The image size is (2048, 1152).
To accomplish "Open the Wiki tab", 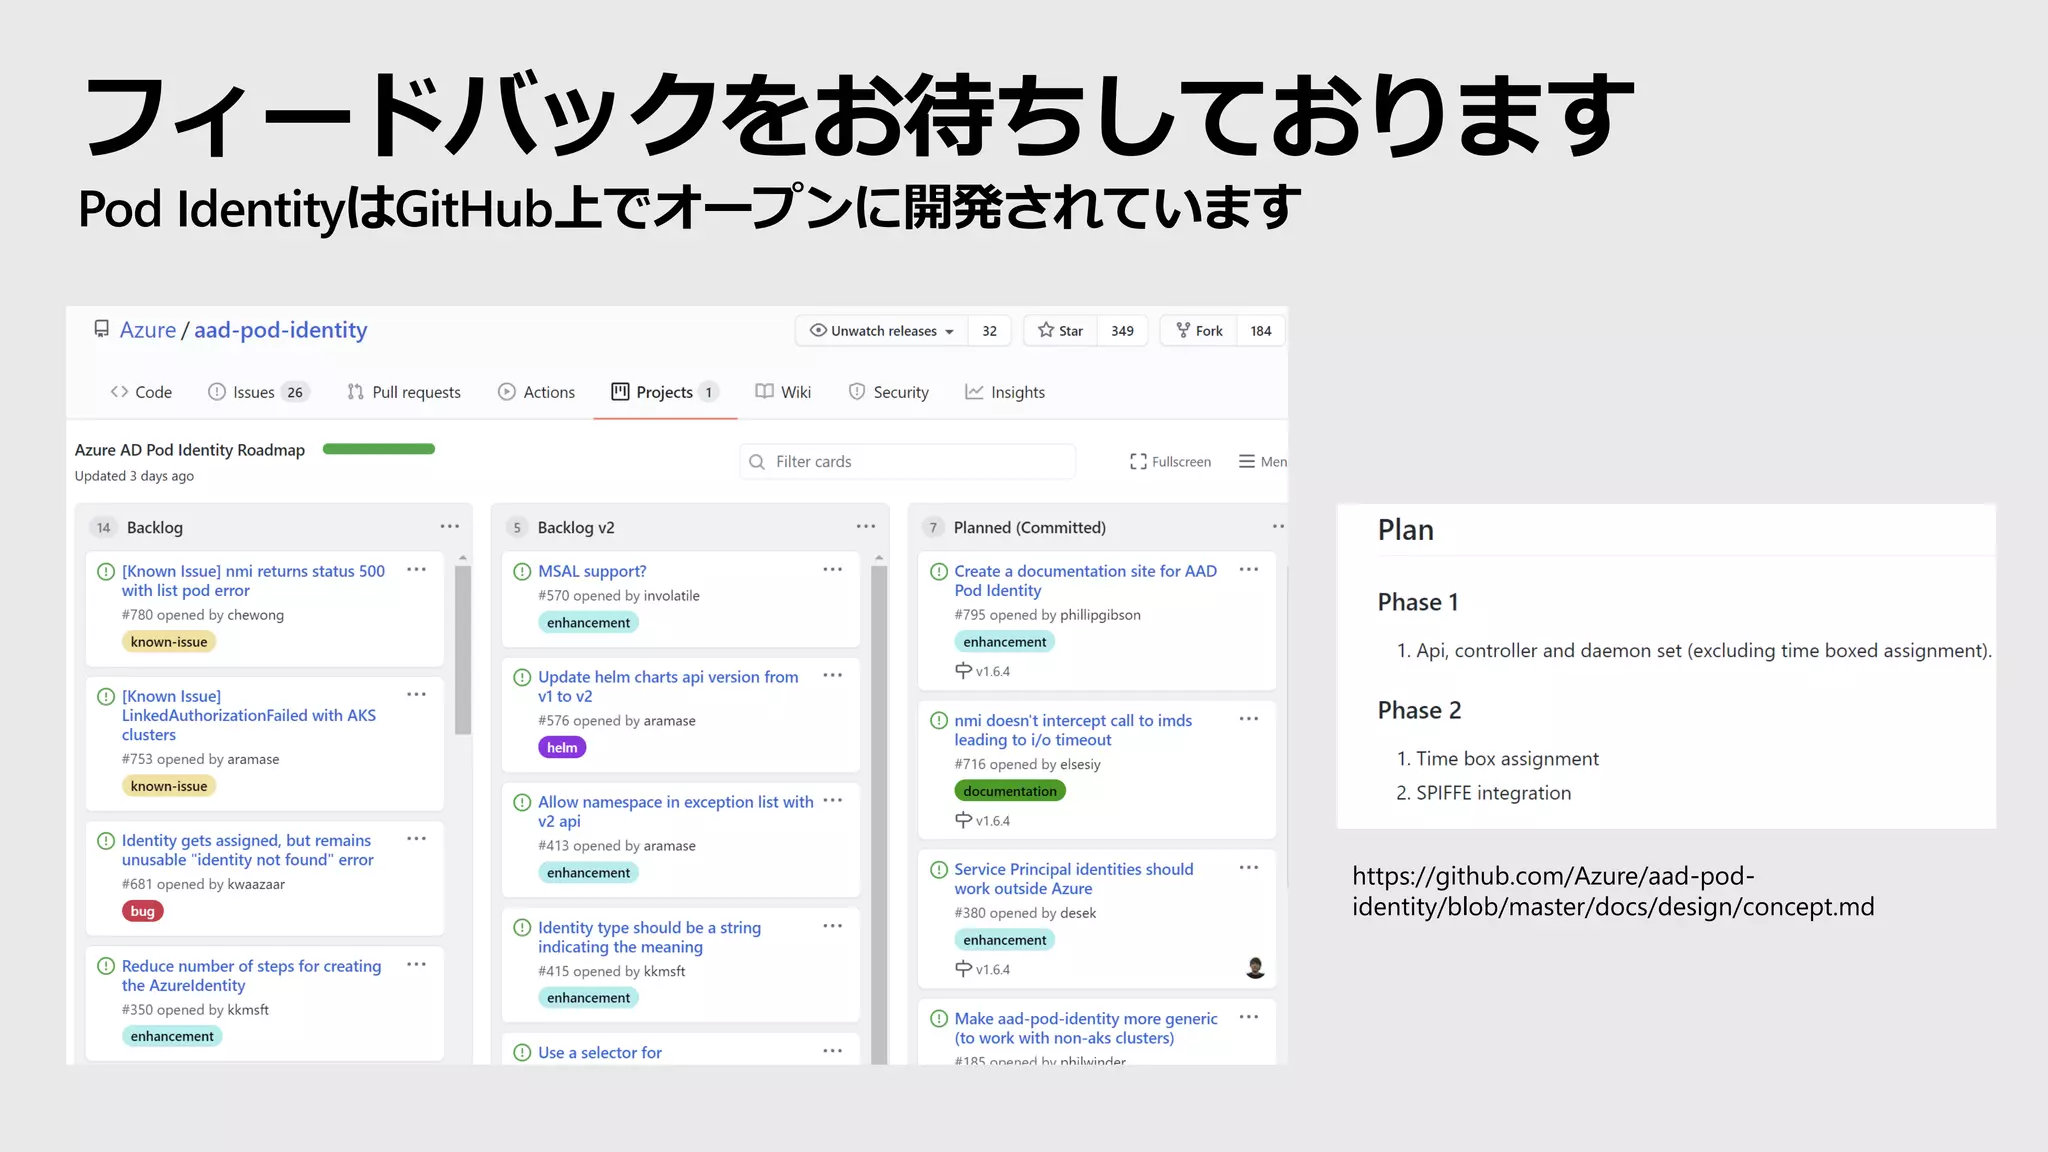I will tap(783, 392).
